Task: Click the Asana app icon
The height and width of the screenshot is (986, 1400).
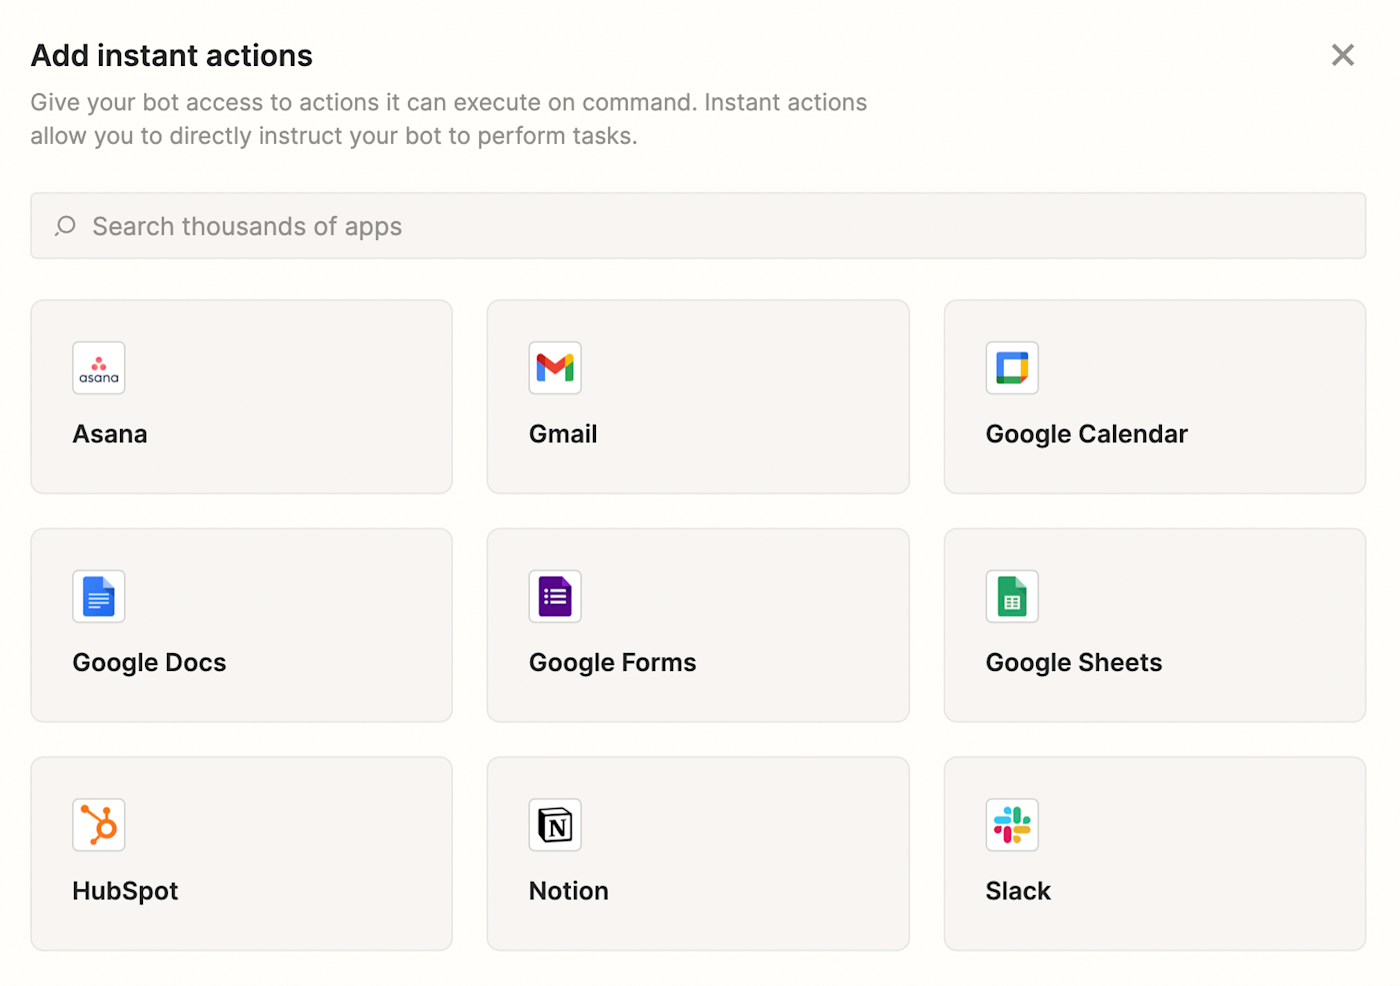Action: pyautogui.click(x=99, y=368)
